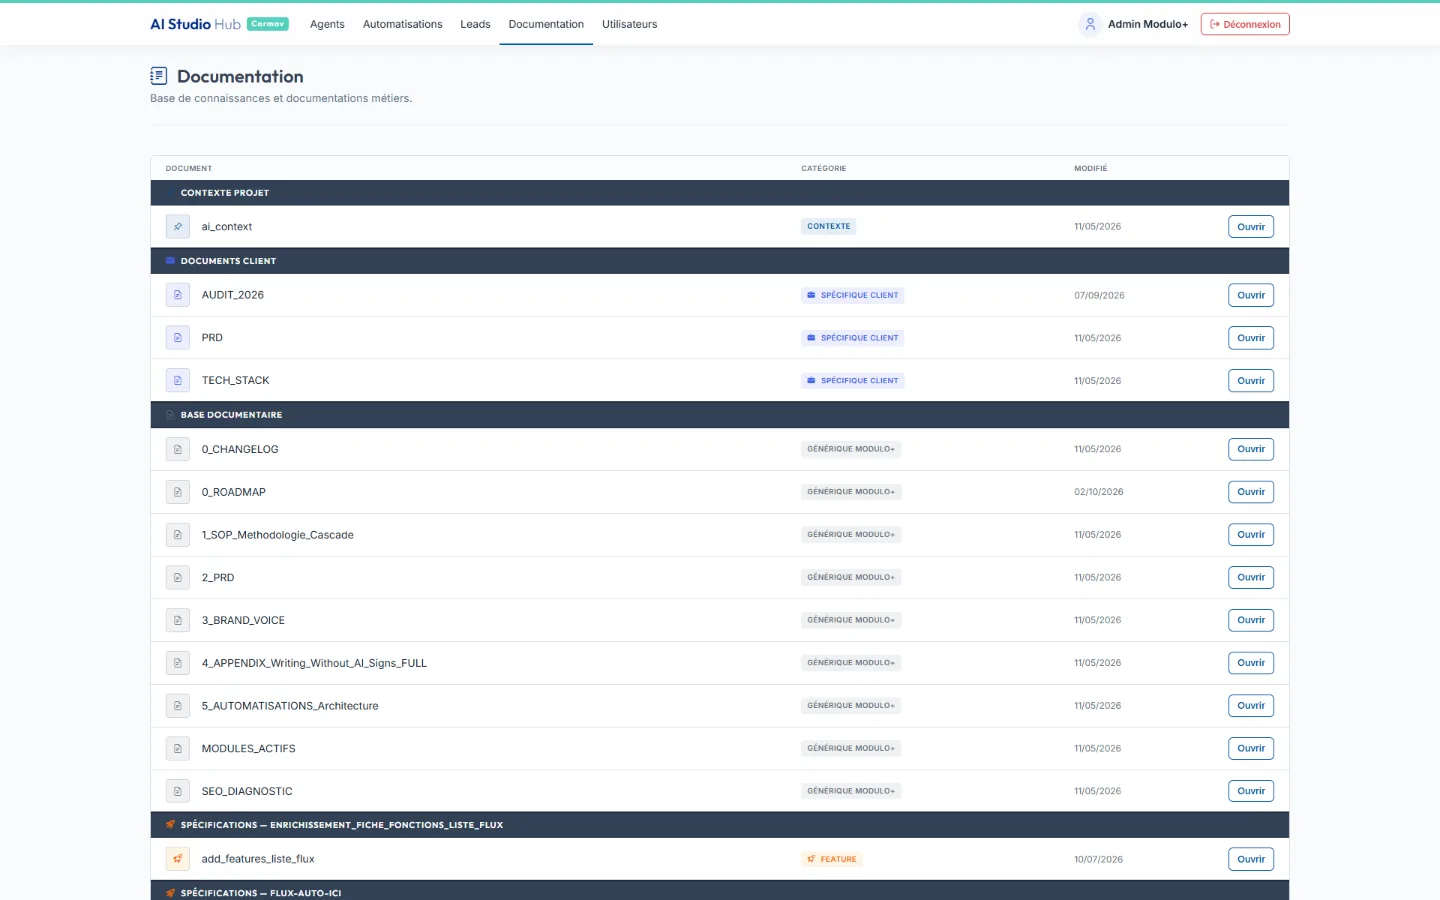Click Ouvrir on the TECH_STACK row

pos(1251,381)
